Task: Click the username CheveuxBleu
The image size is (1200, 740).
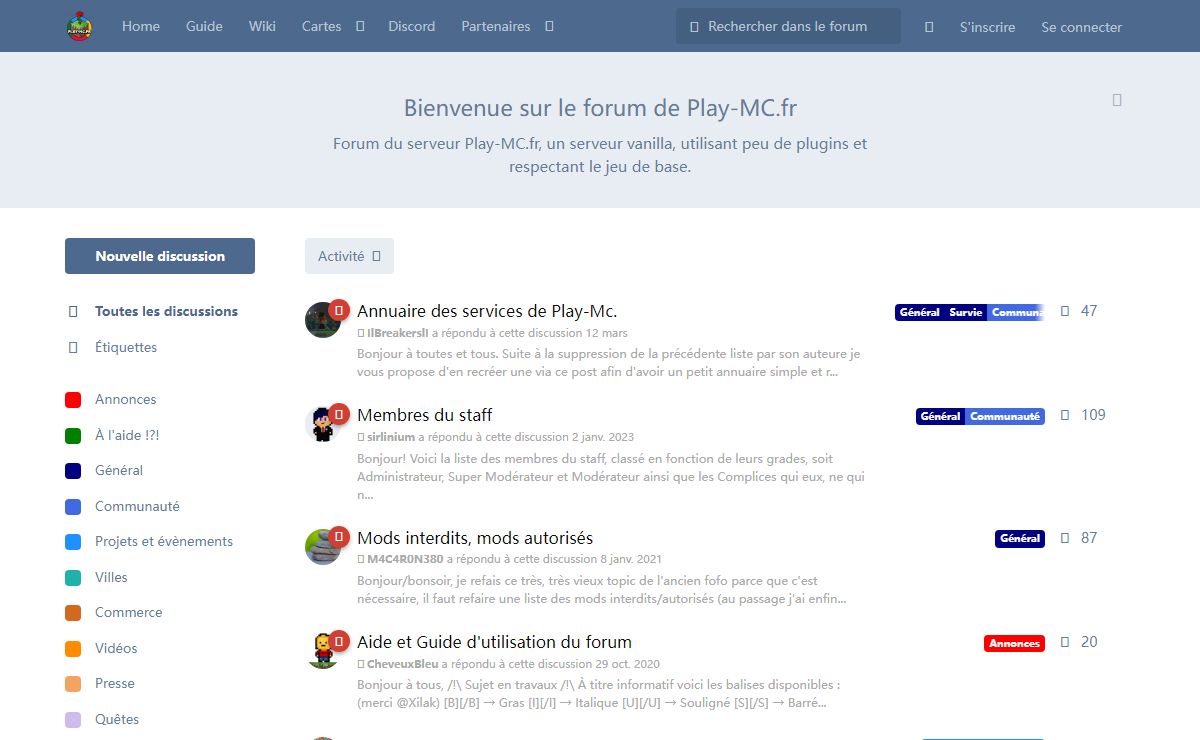Action: 402,664
